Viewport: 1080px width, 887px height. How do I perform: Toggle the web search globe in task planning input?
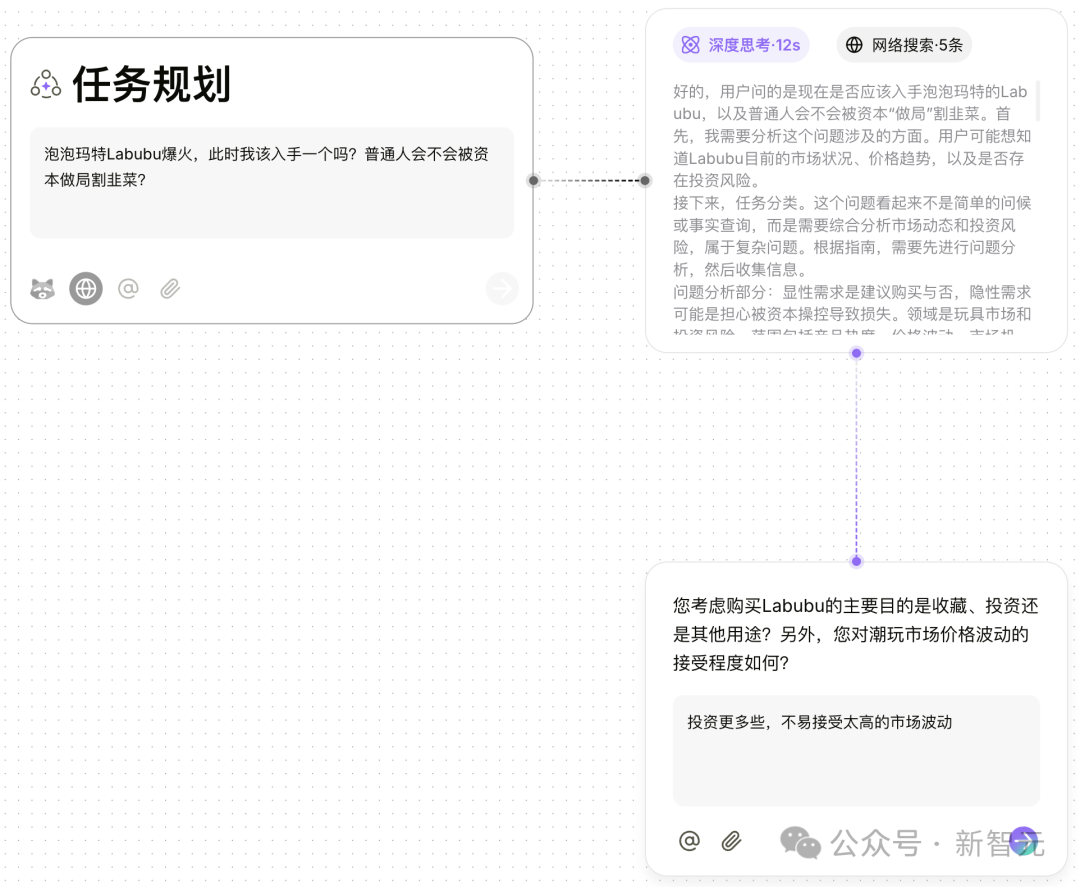coord(85,288)
